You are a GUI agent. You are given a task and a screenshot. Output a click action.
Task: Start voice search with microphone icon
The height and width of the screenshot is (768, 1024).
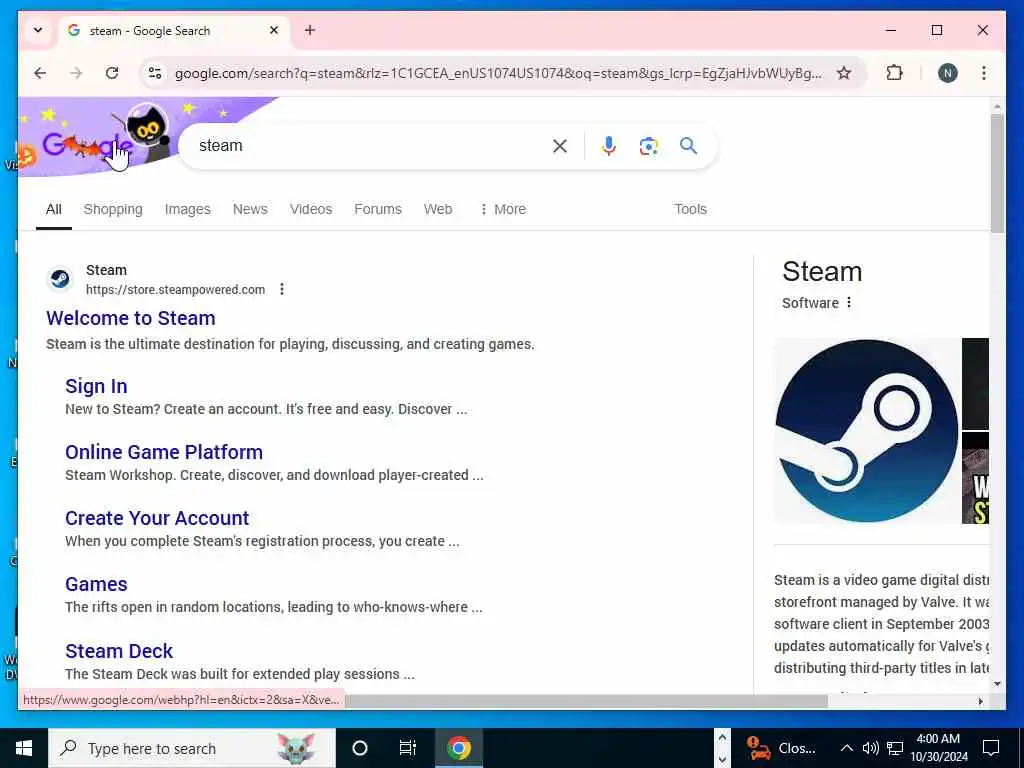609,146
